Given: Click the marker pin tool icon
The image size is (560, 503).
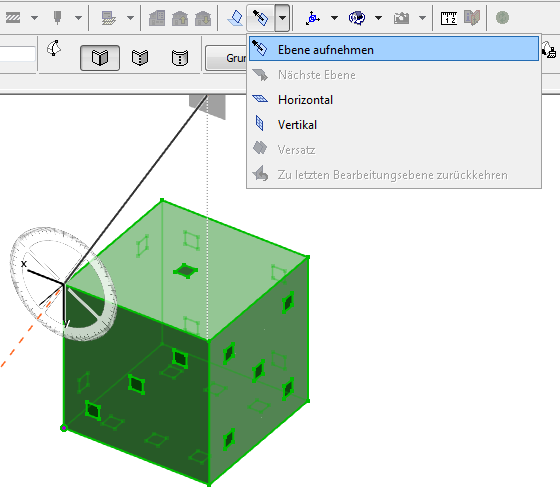Looking at the screenshot, I should pyautogui.click(x=57, y=17).
